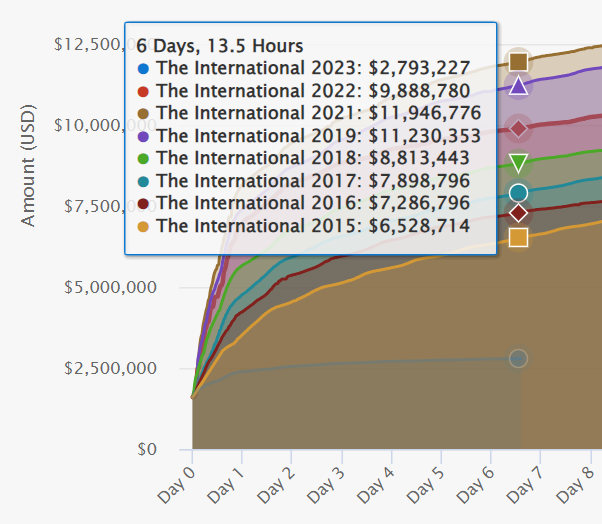Click the 'Day 4' x-axis label
The image size is (602, 524).
click(376, 485)
